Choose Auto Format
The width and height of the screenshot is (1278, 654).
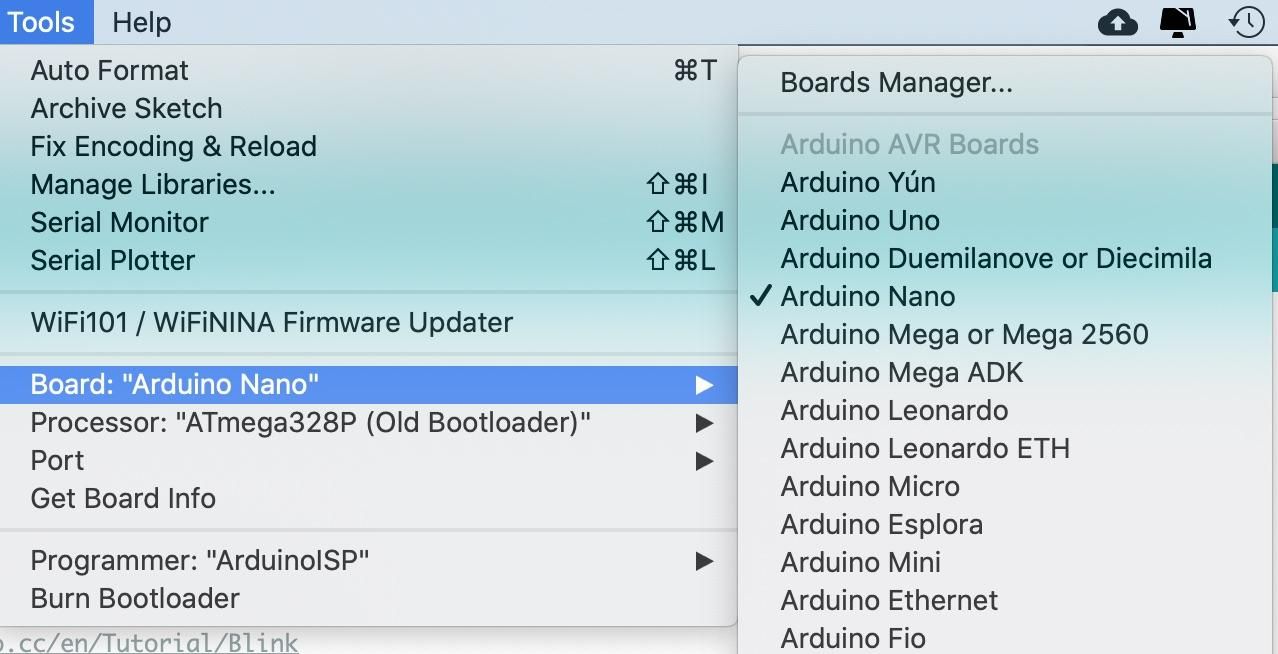109,71
